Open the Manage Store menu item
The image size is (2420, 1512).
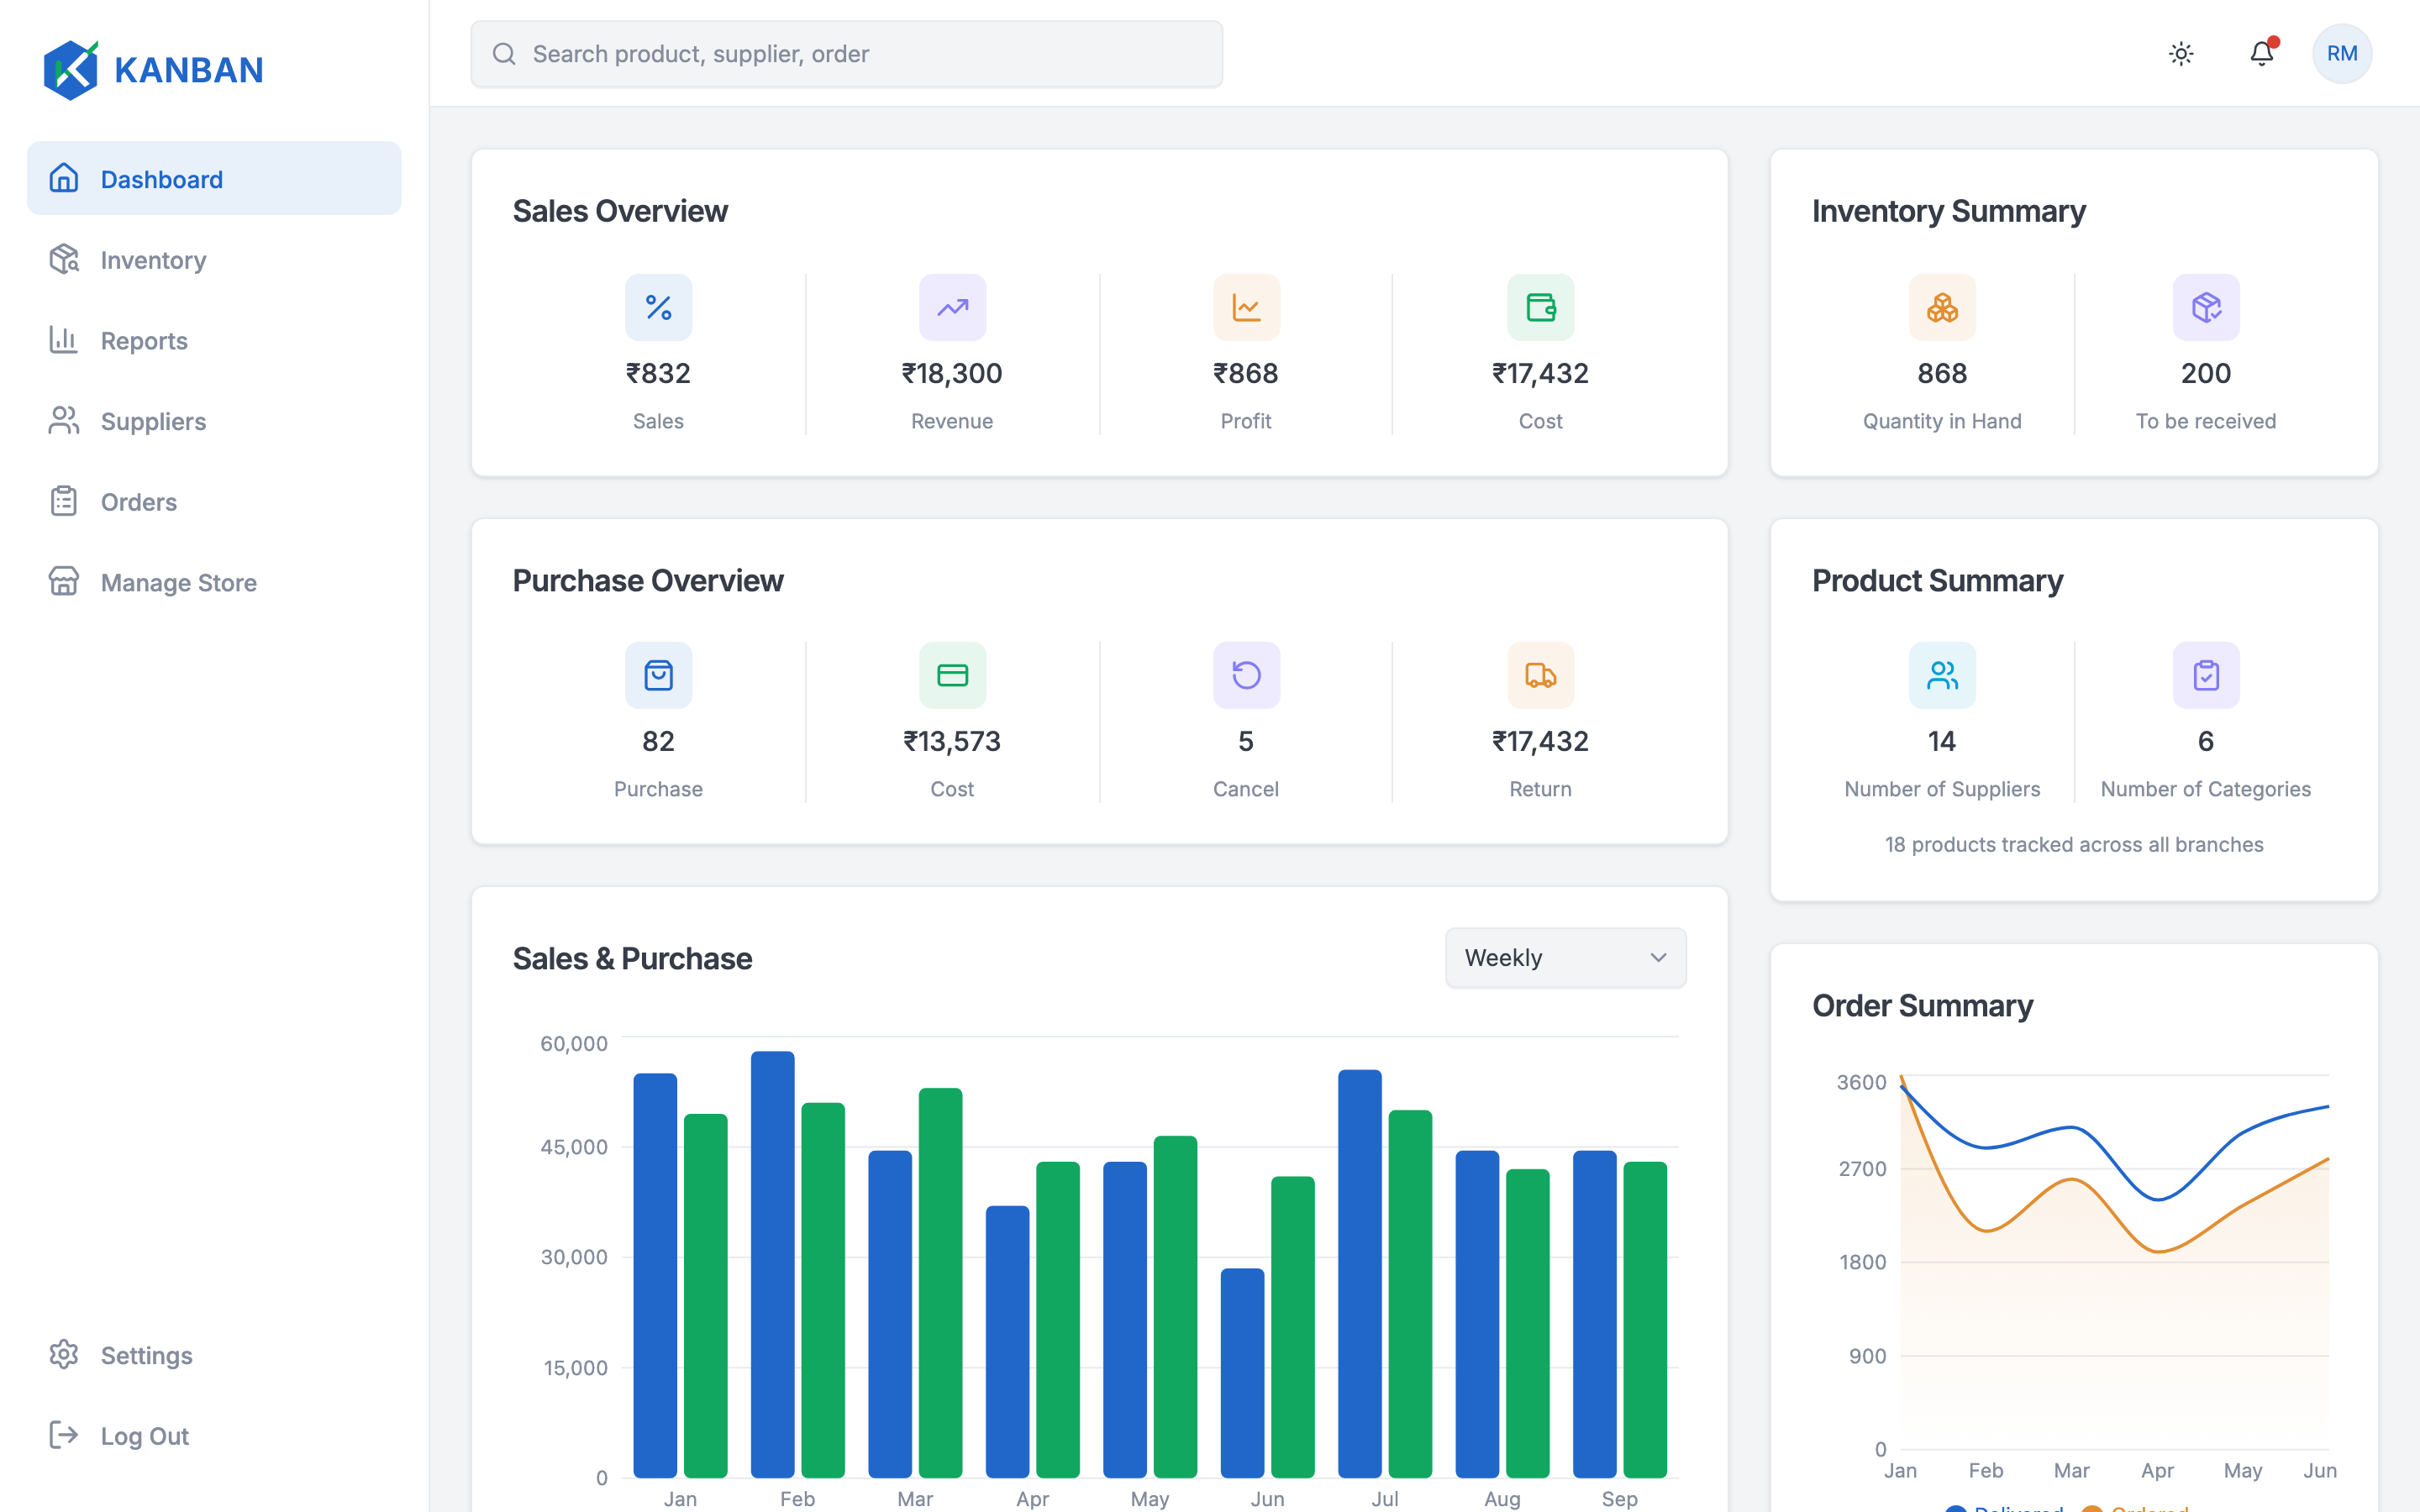pos(214,582)
